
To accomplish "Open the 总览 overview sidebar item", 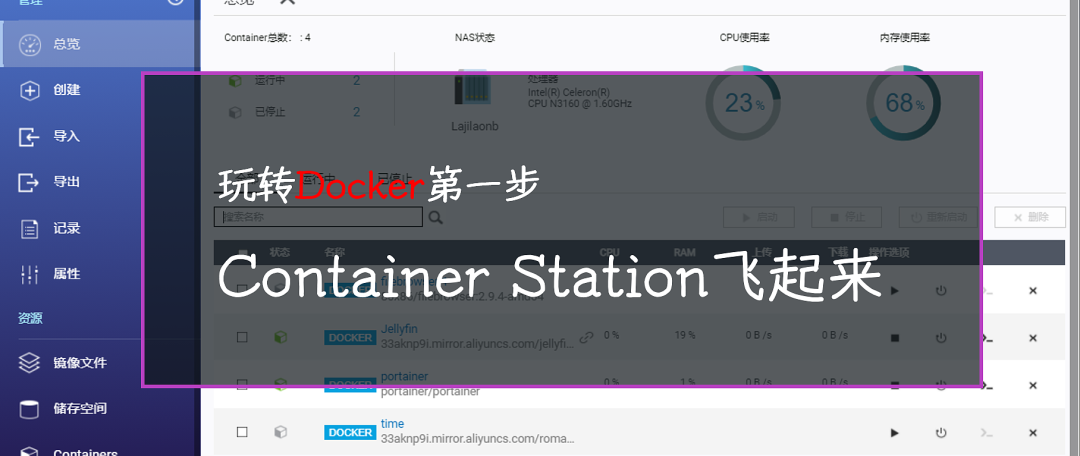I will pos(100,43).
